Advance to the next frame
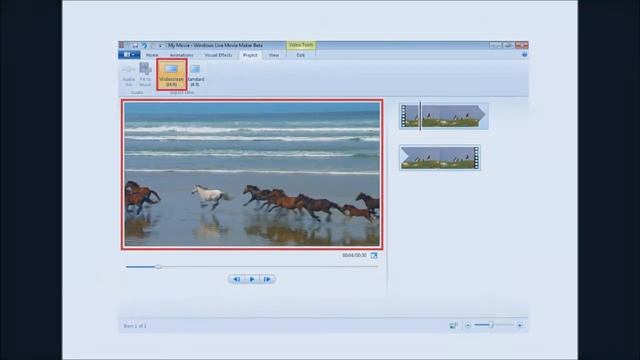Screen dimensions: 640x360 (267, 279)
